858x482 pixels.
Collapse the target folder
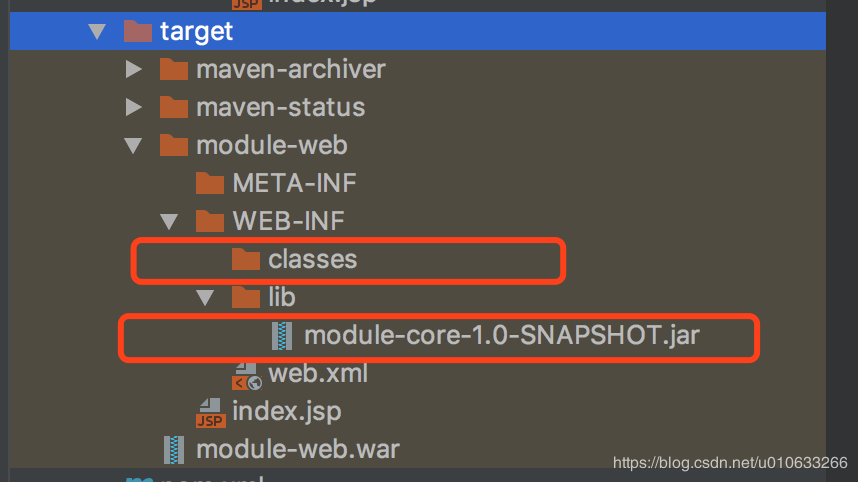pos(97,31)
